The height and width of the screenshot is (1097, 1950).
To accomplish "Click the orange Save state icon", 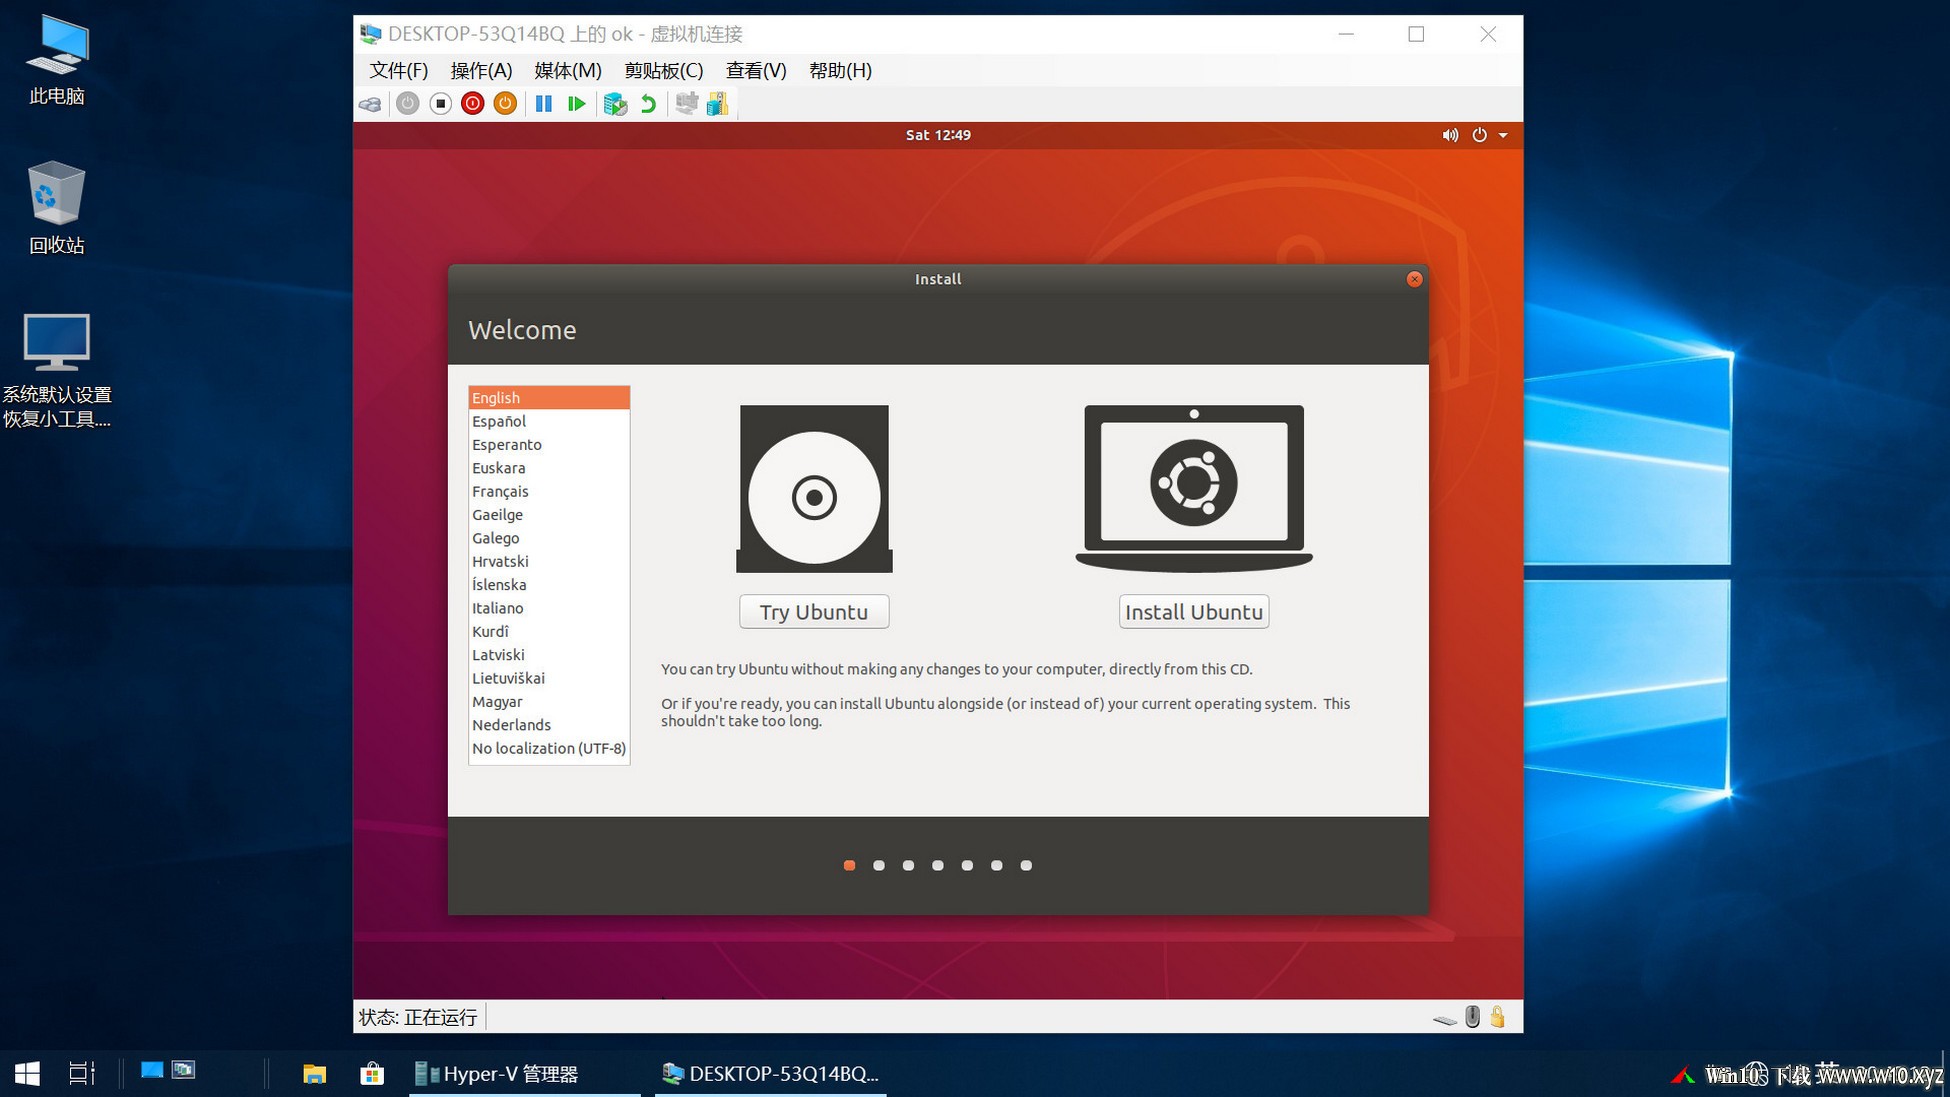I will point(506,104).
